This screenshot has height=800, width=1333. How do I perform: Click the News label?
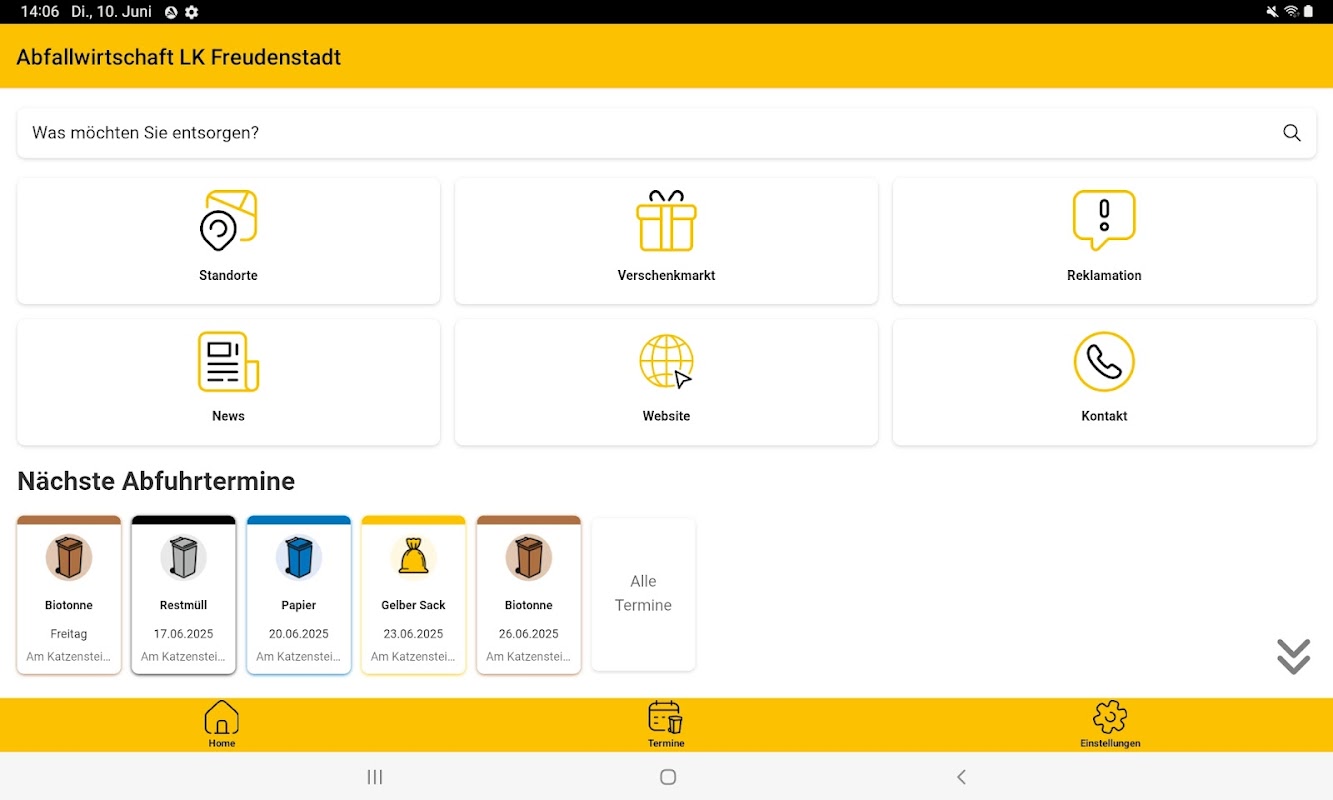(229, 416)
